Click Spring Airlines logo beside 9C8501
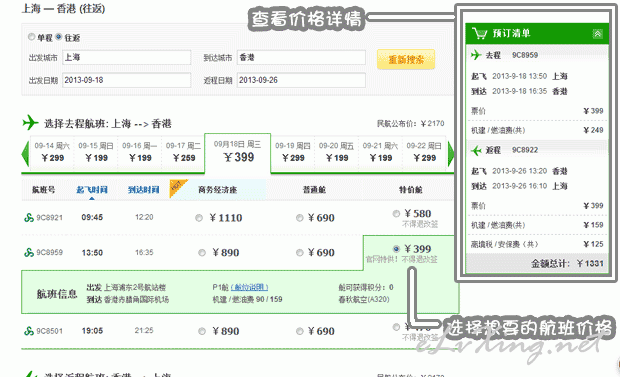 click(x=29, y=331)
